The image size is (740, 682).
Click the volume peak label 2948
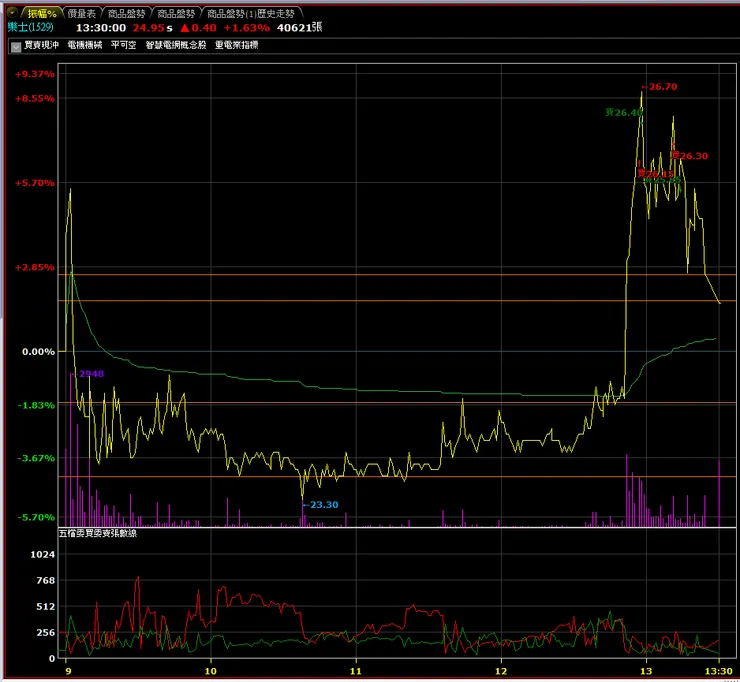click(x=91, y=374)
